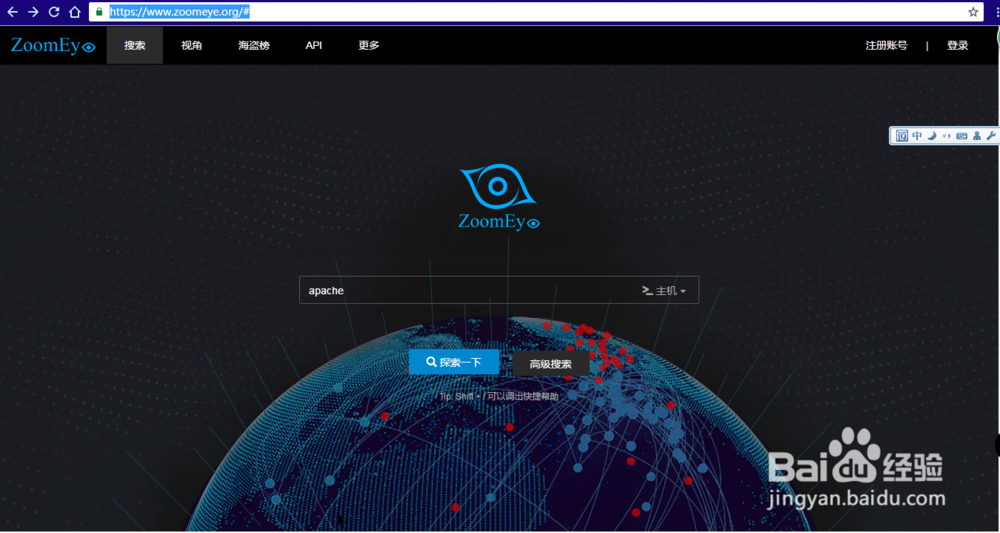Go forward with the browser forward arrow
This screenshot has height=533, width=1000.
coord(33,12)
